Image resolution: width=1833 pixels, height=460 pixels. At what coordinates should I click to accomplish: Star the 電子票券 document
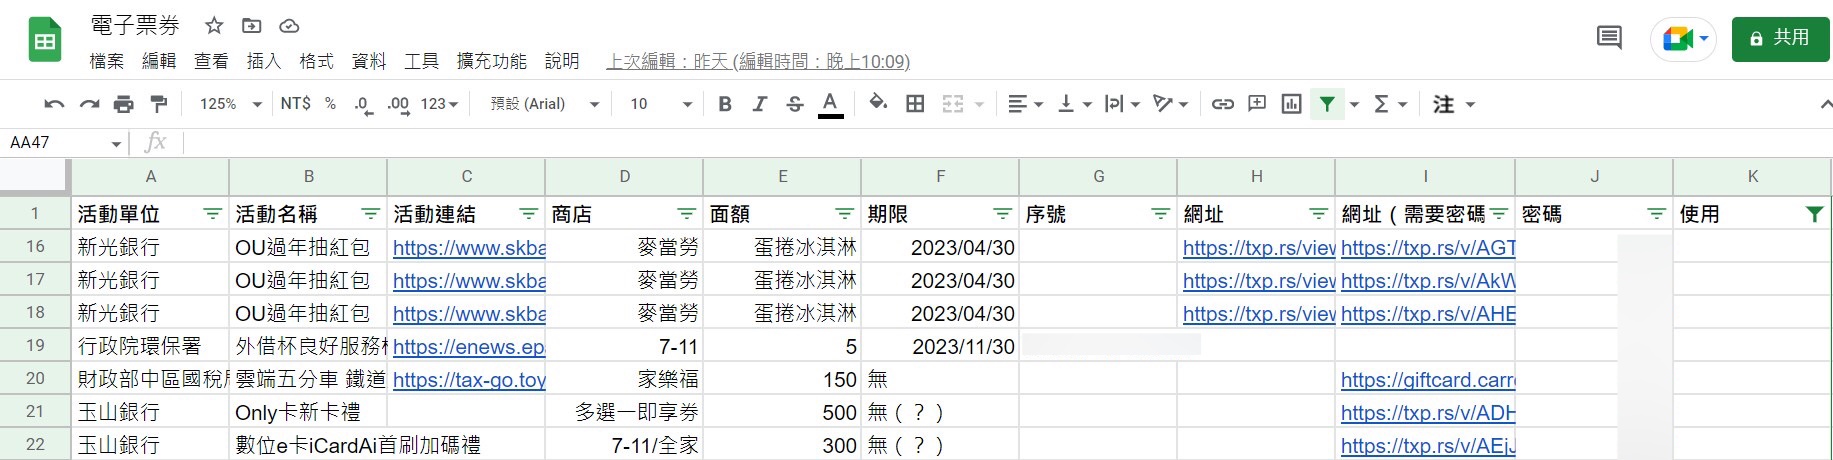pos(214,26)
